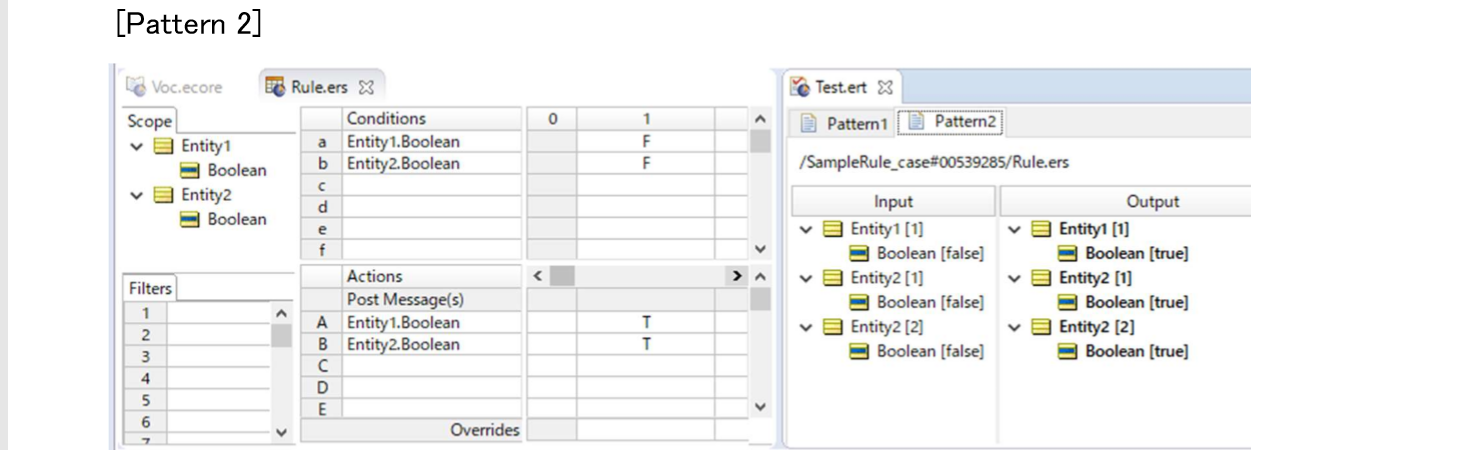Click conditions table scroll-down arrow
Viewport: 1480px width, 450px height.
(761, 249)
